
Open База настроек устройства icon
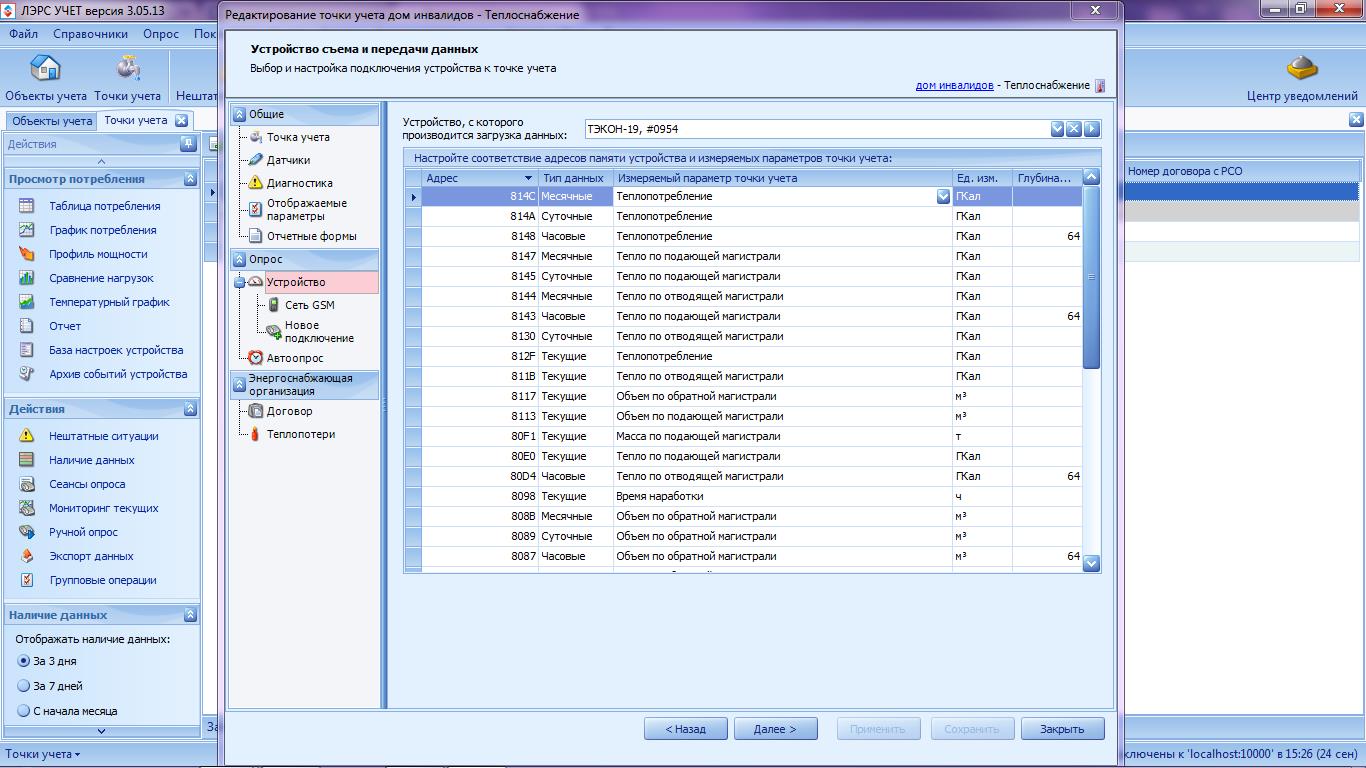click(x=28, y=350)
